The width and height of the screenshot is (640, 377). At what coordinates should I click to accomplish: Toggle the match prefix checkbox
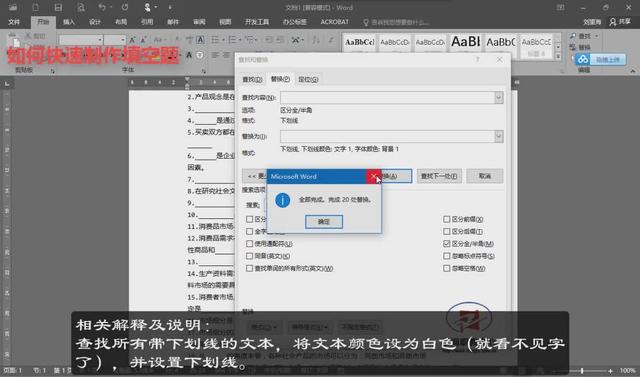[x=447, y=220]
